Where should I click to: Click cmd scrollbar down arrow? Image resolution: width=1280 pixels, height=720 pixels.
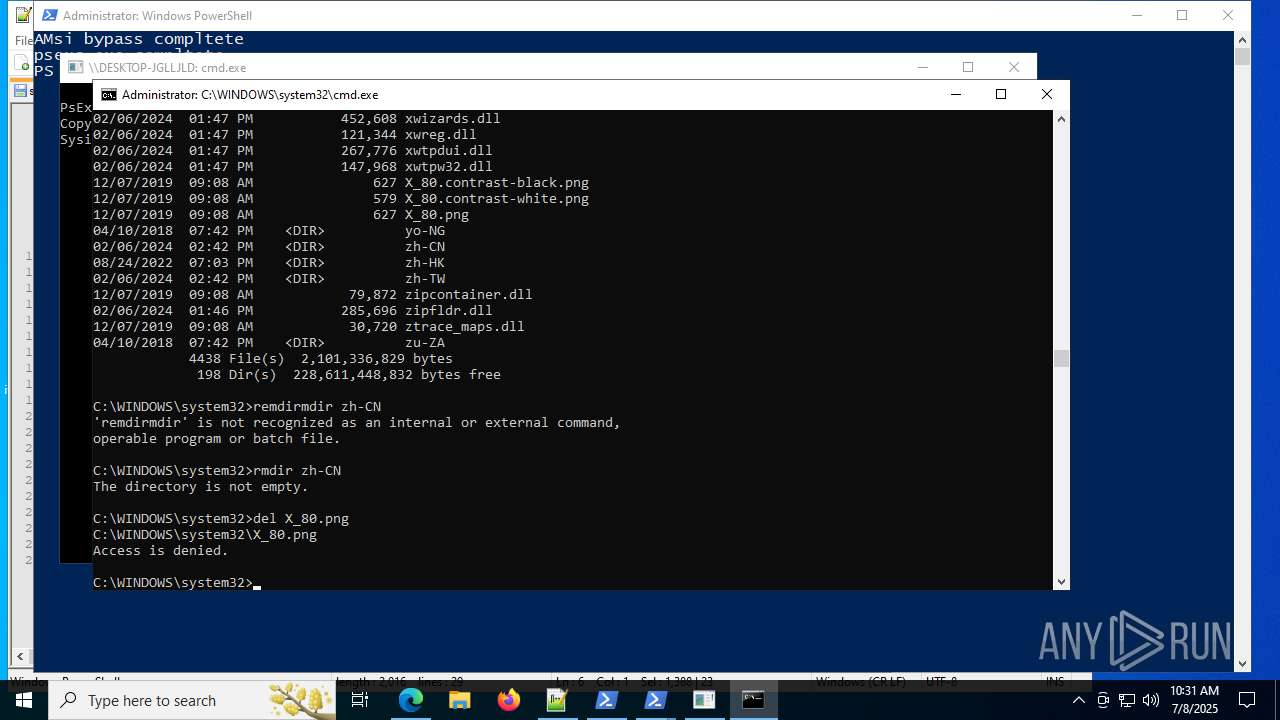[x=1061, y=582]
